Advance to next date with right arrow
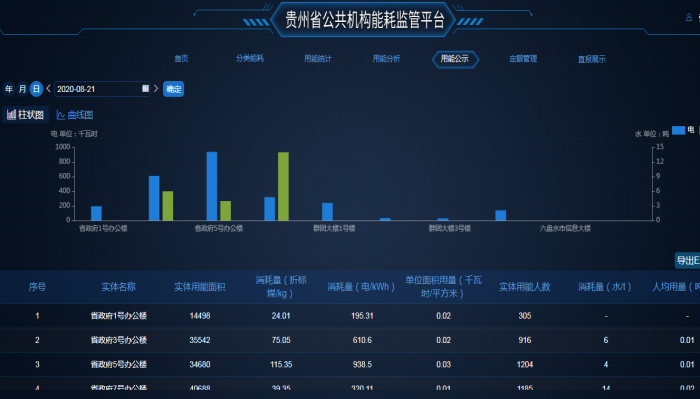 pos(156,88)
